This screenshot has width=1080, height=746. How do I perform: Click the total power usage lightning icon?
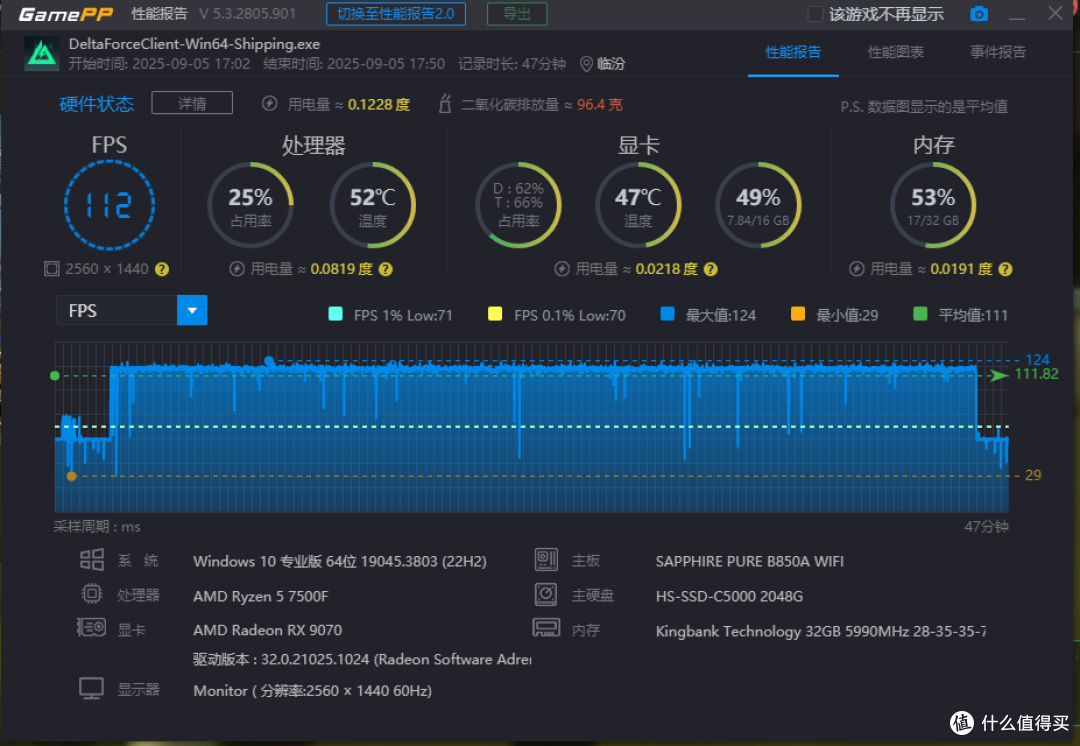269,104
